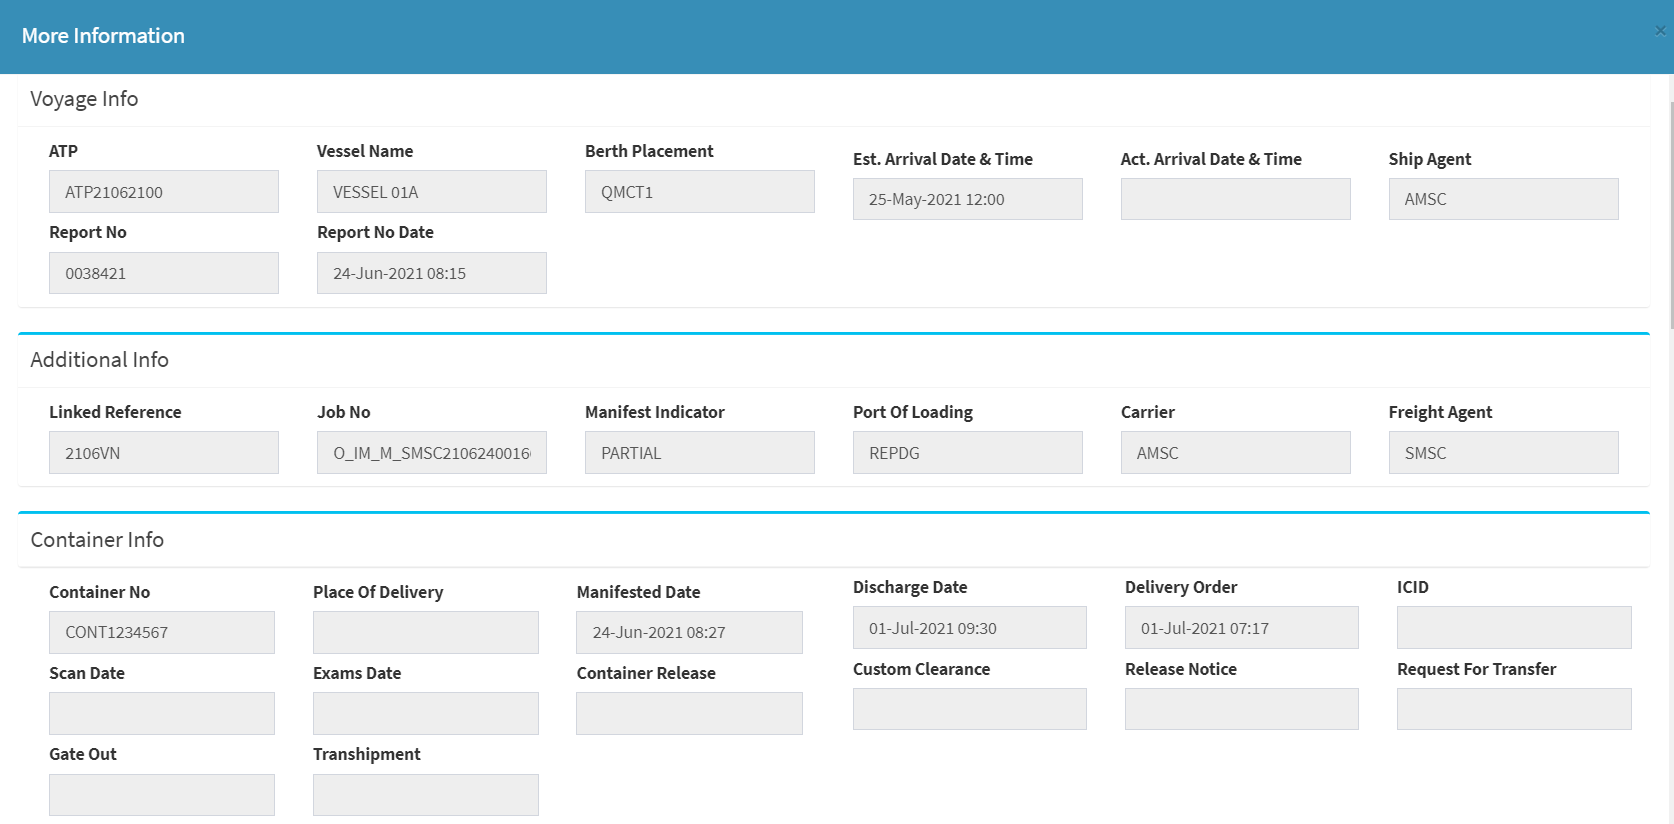Select the Ship Agent field AMSC
The width and height of the screenshot is (1674, 824).
(1504, 199)
